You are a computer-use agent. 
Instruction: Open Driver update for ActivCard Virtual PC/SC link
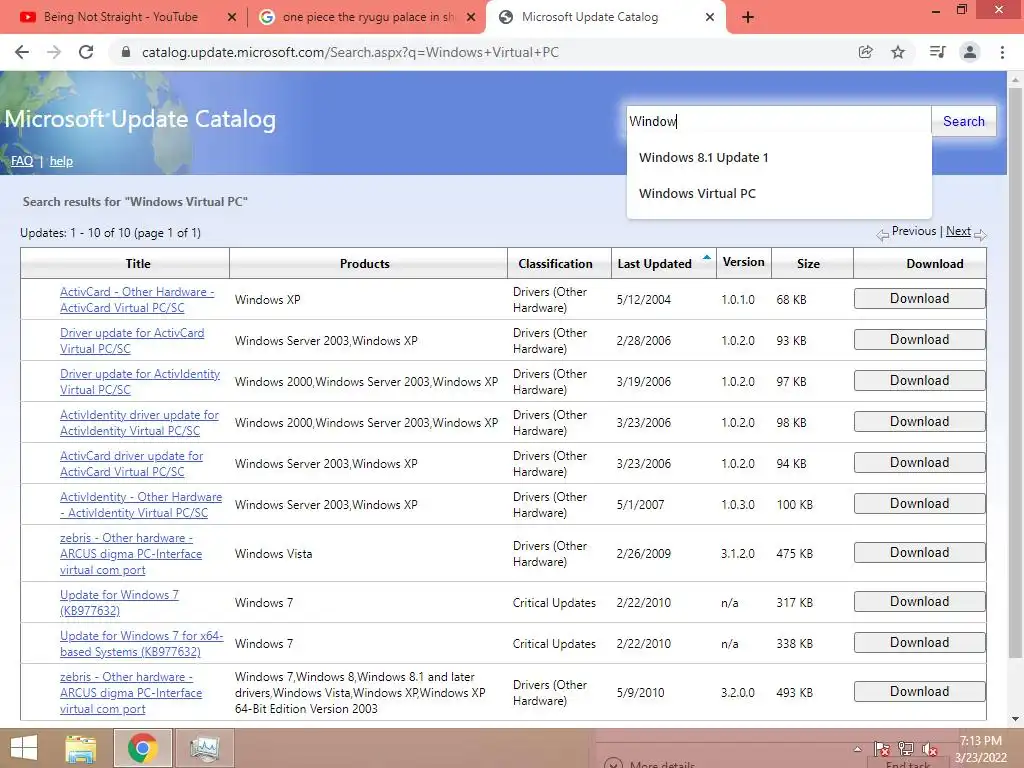[x=132, y=341]
